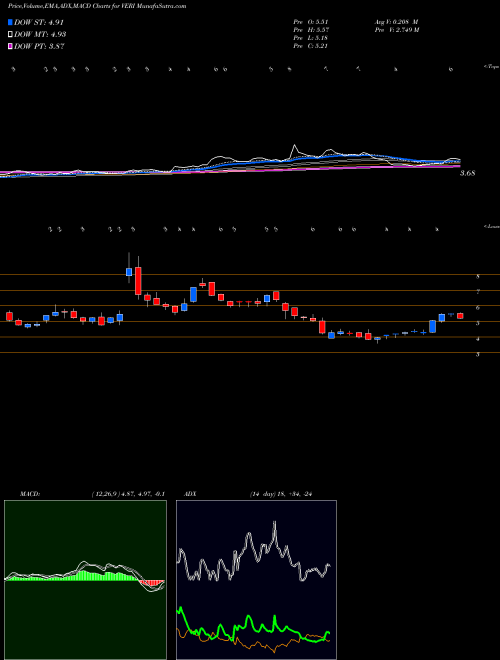Click the MACD (12,26,9) parameter values
The height and width of the screenshot is (660, 500).
[128, 494]
